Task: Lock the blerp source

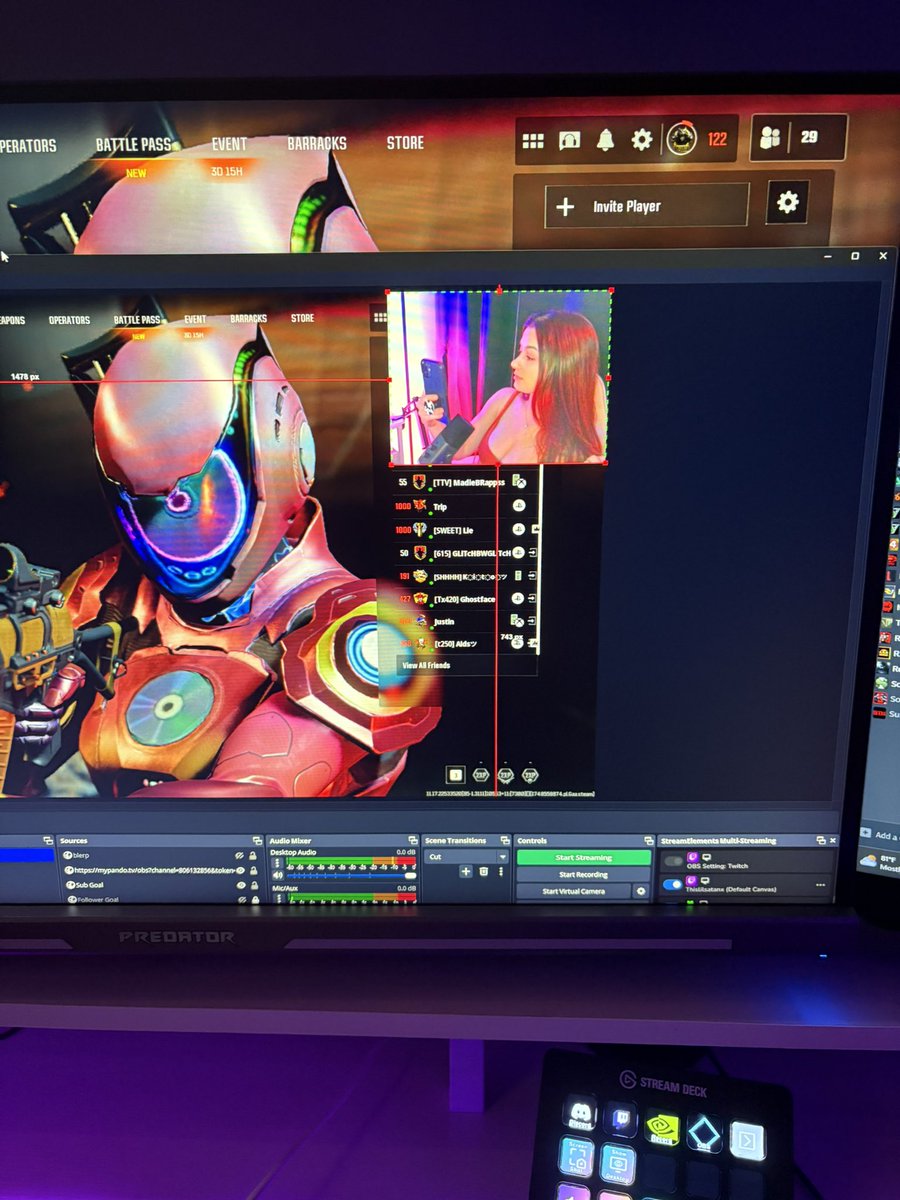Action: [253, 856]
